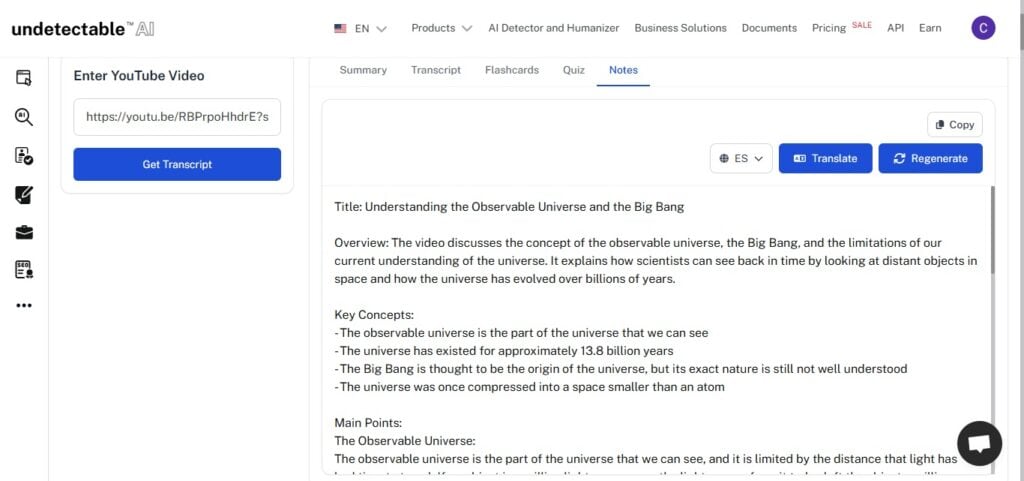The image size is (1024, 481).
Task: Open the Earn page
Action: coord(930,28)
